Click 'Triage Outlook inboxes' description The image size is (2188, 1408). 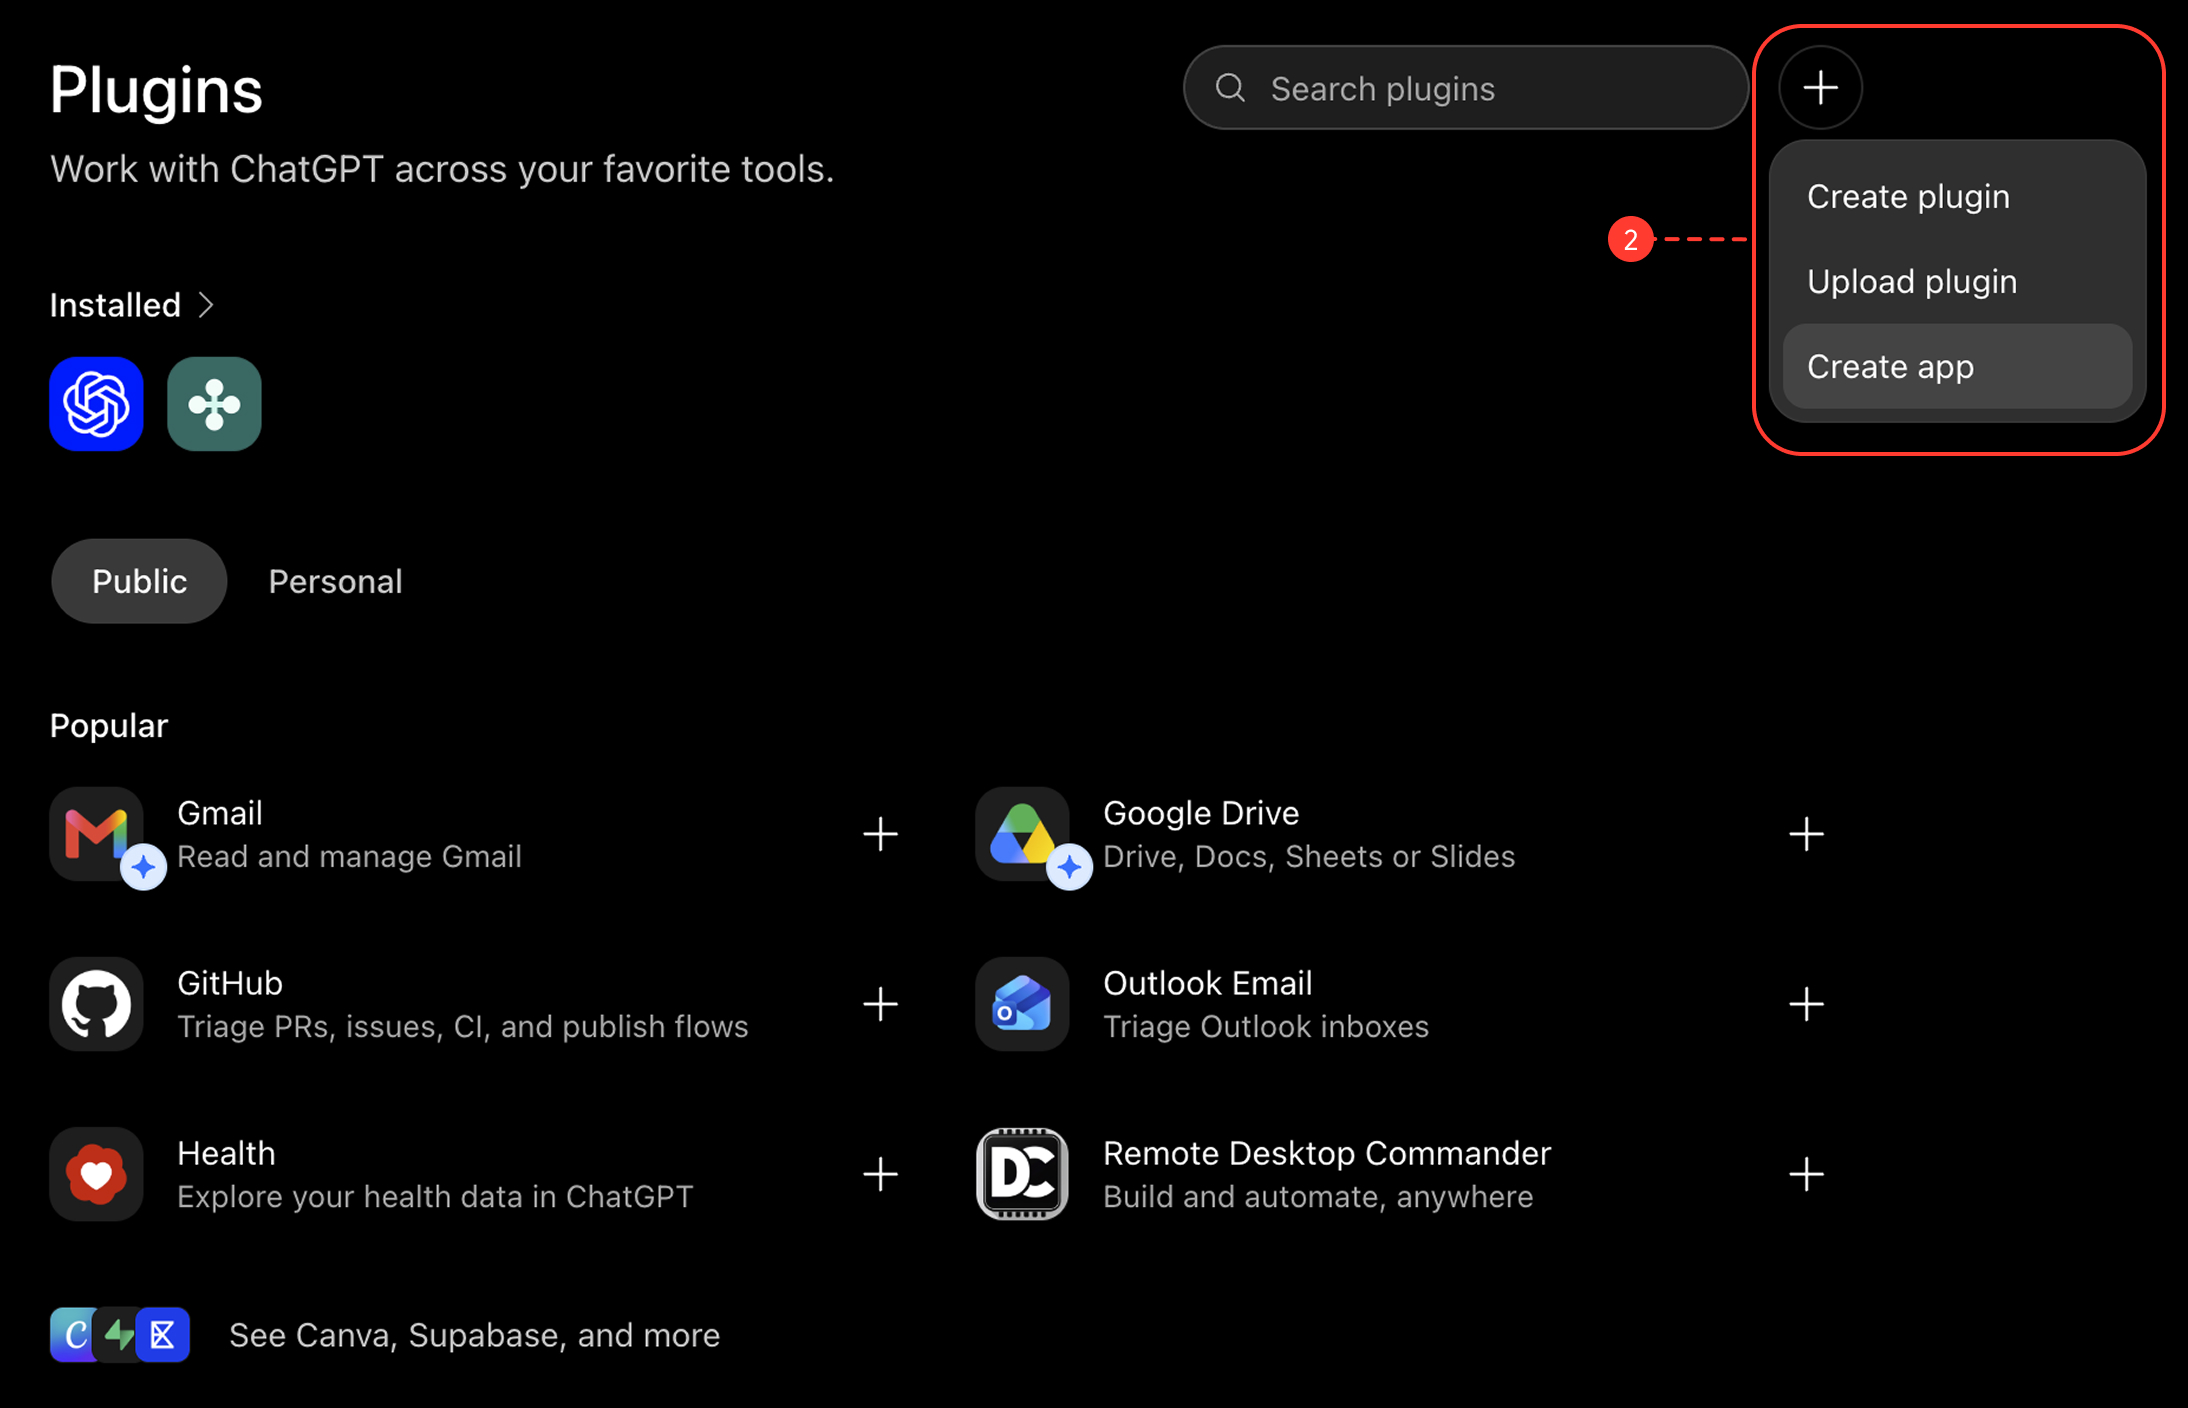pyautogui.click(x=1266, y=1027)
